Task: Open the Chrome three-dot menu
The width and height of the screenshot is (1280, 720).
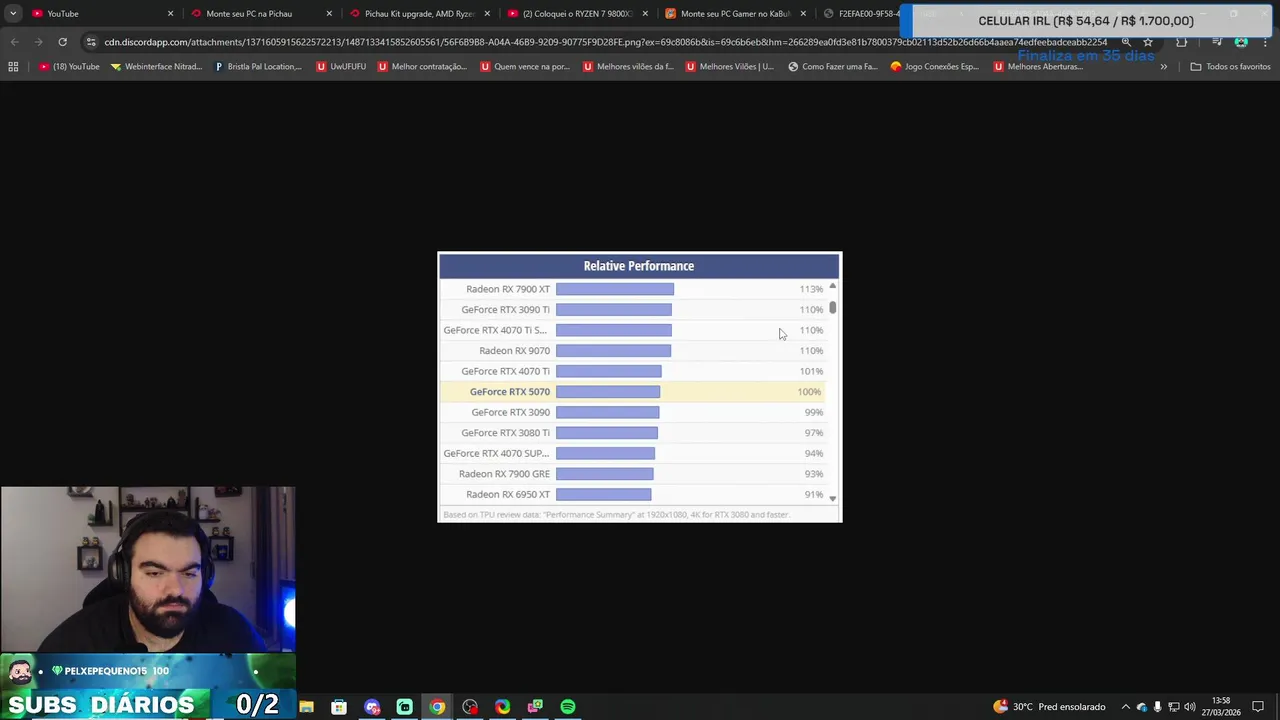Action: (1265, 42)
